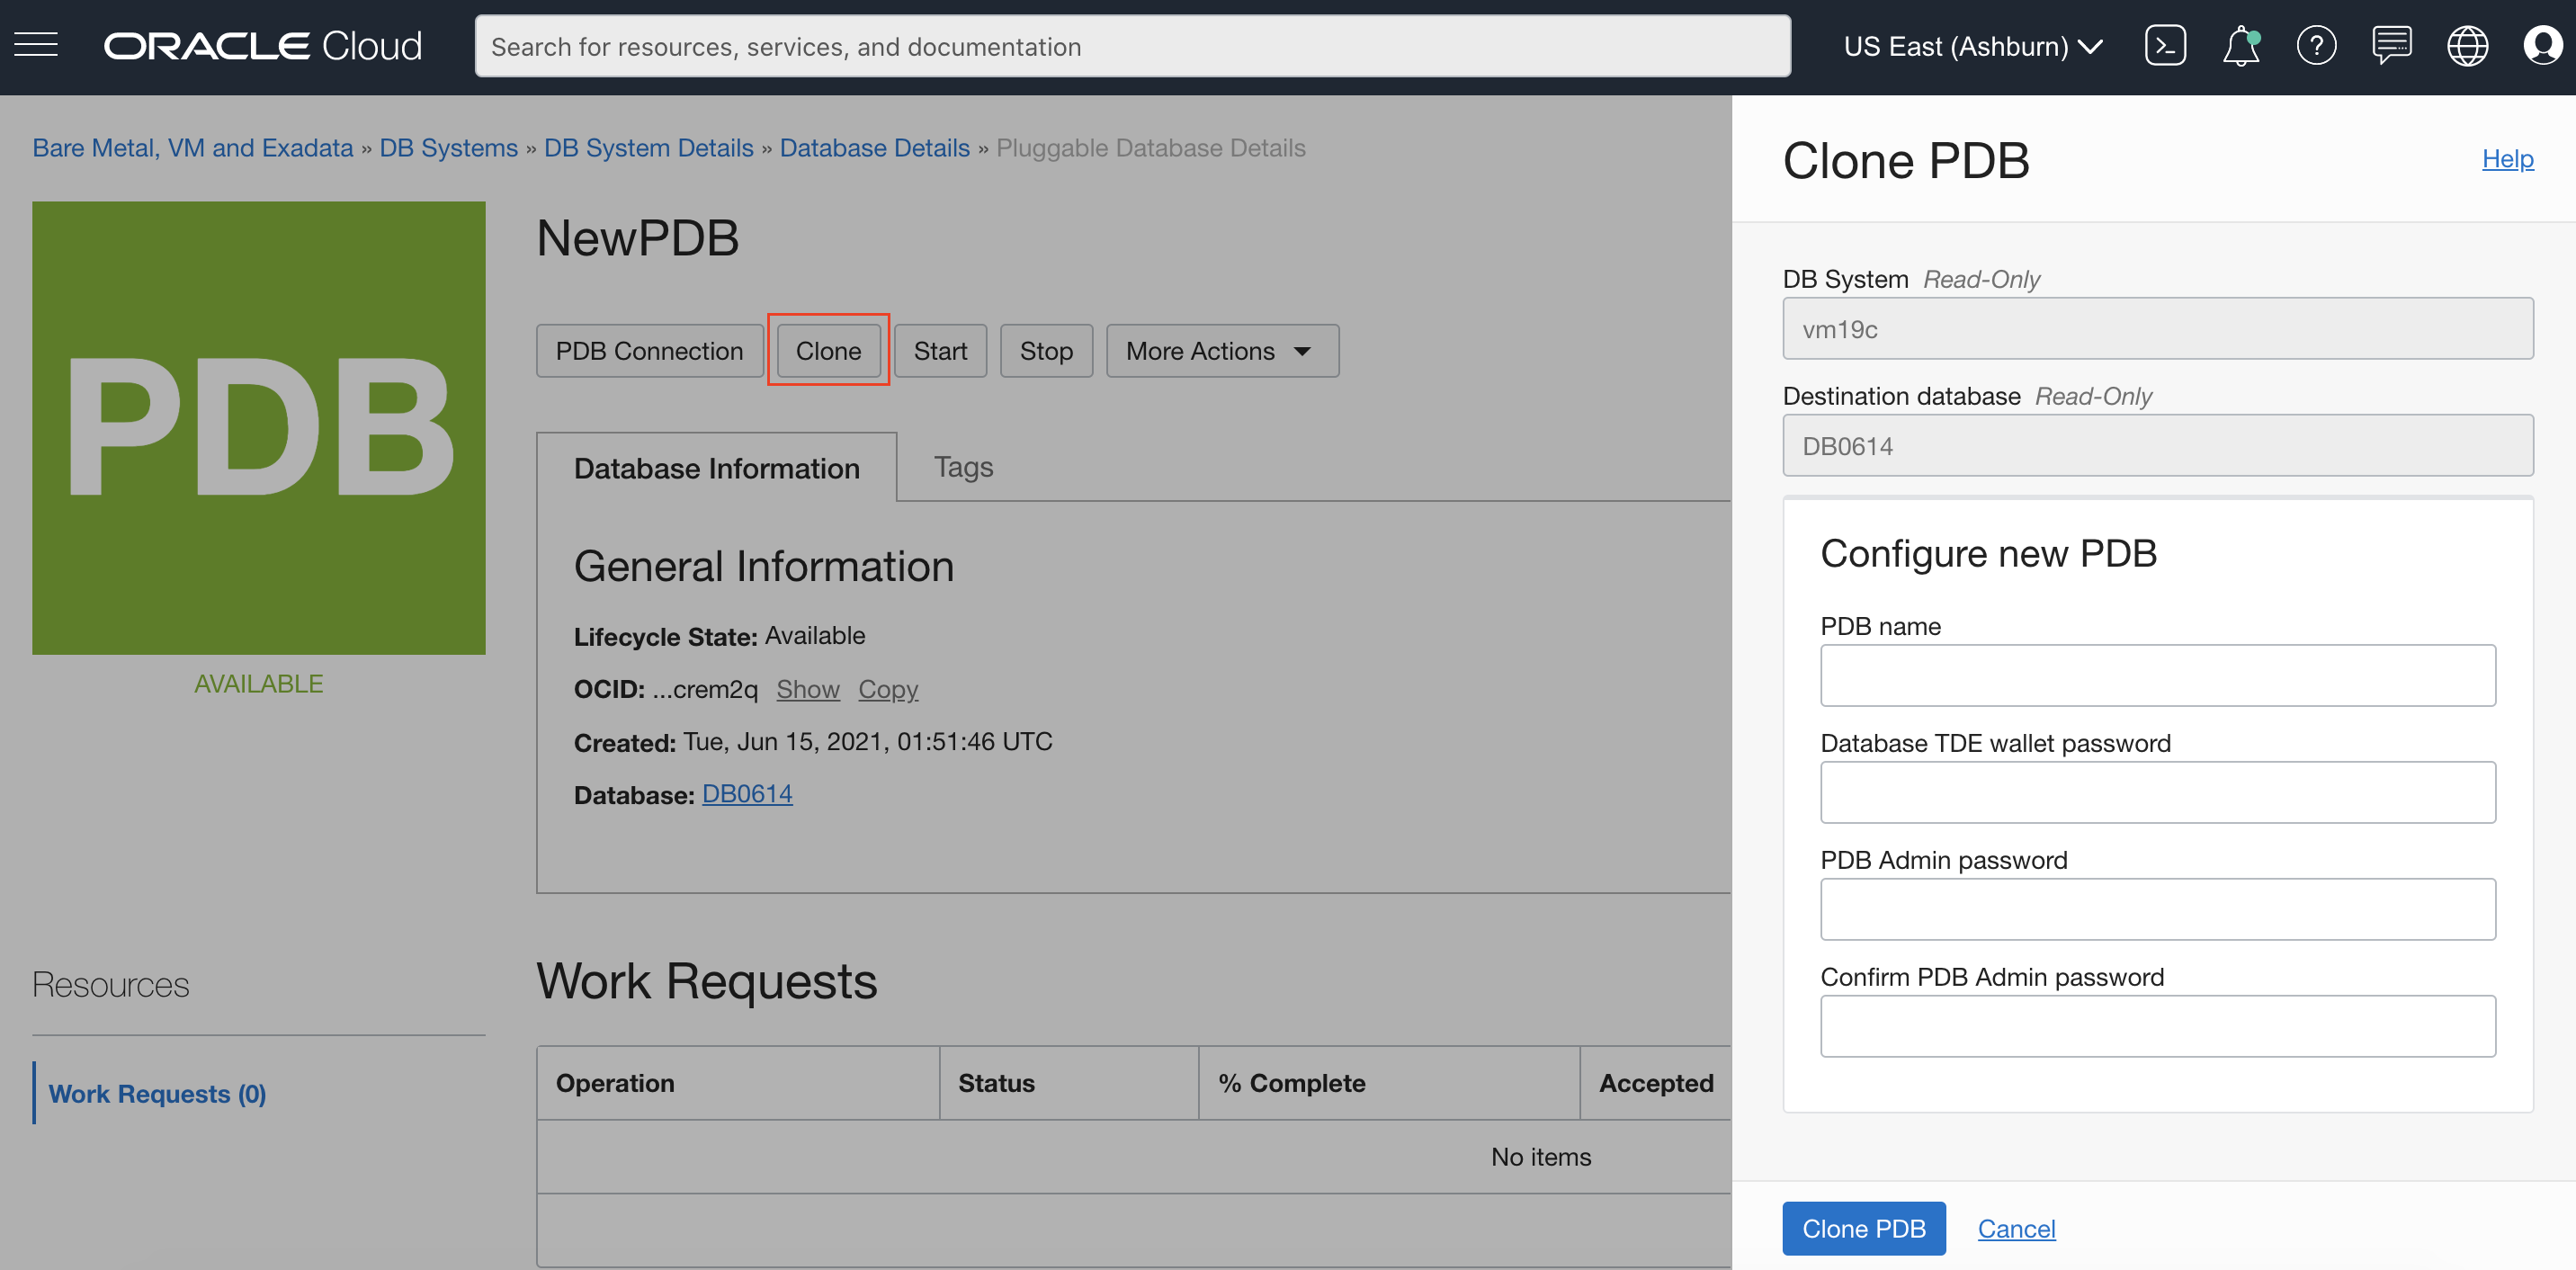
Task: Open the notifications bell
Action: click(x=2240, y=46)
